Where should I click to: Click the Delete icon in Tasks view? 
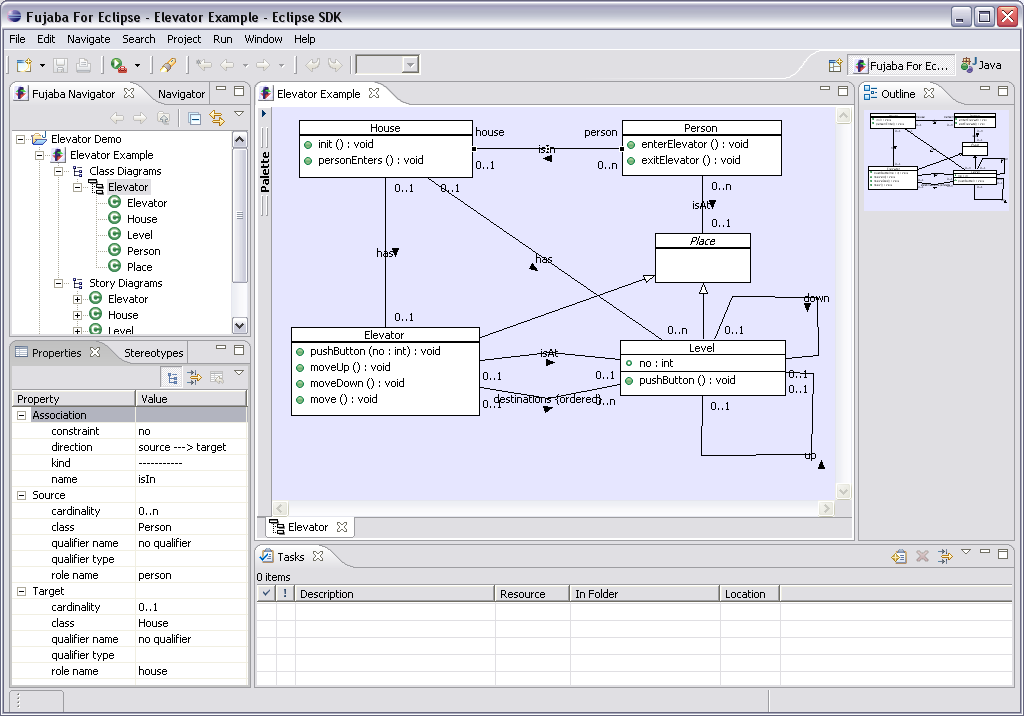922,557
